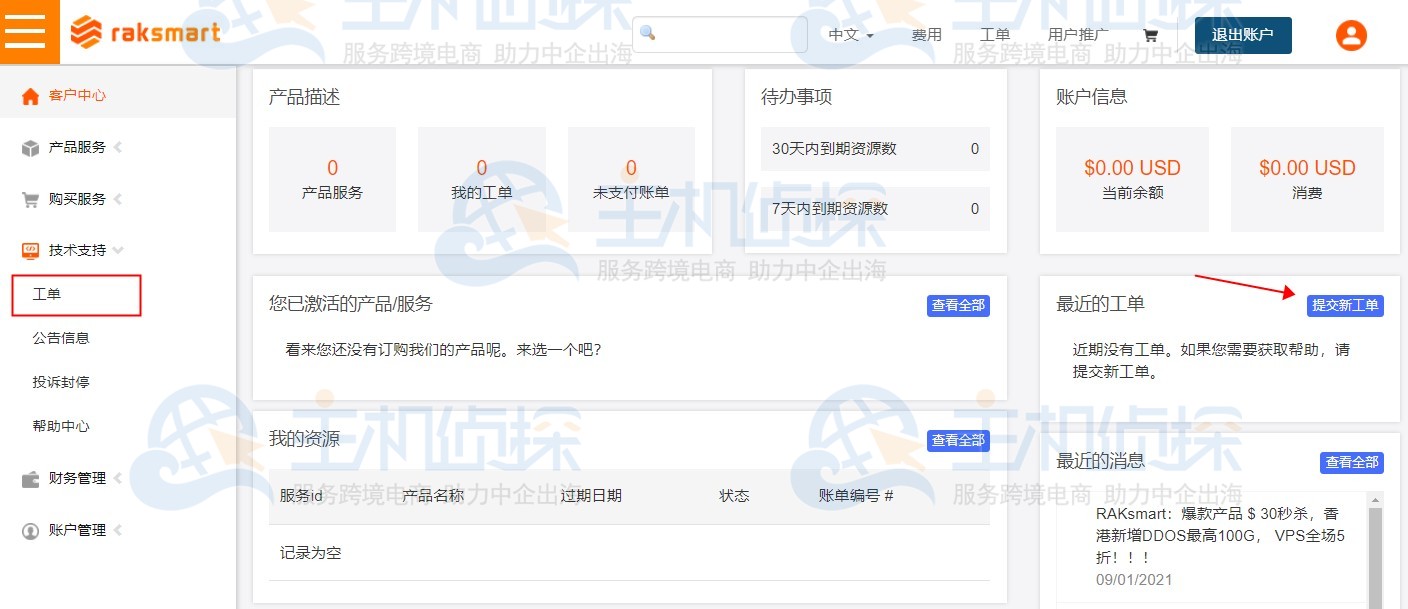Open 查看全部 next to 最近的消息
The width and height of the screenshot is (1408, 609).
pyautogui.click(x=1350, y=462)
